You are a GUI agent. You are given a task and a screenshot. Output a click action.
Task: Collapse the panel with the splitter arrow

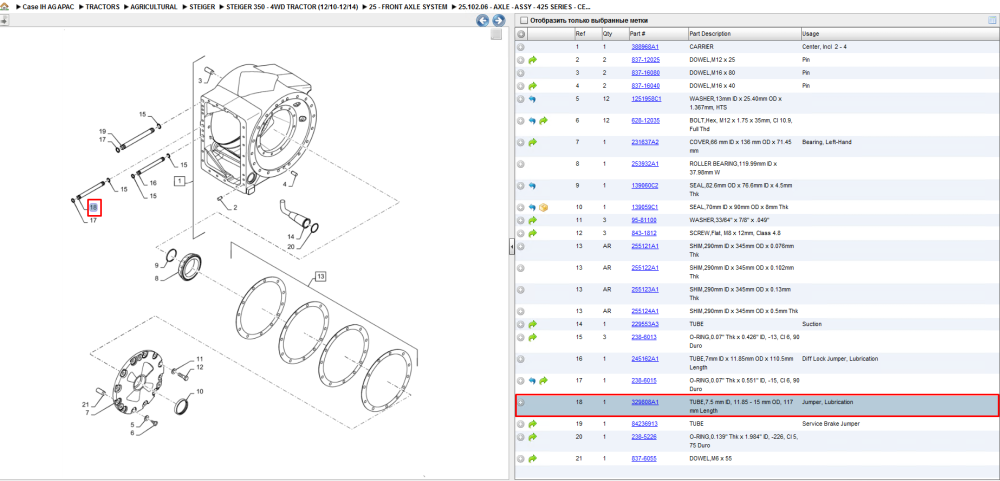tap(511, 247)
